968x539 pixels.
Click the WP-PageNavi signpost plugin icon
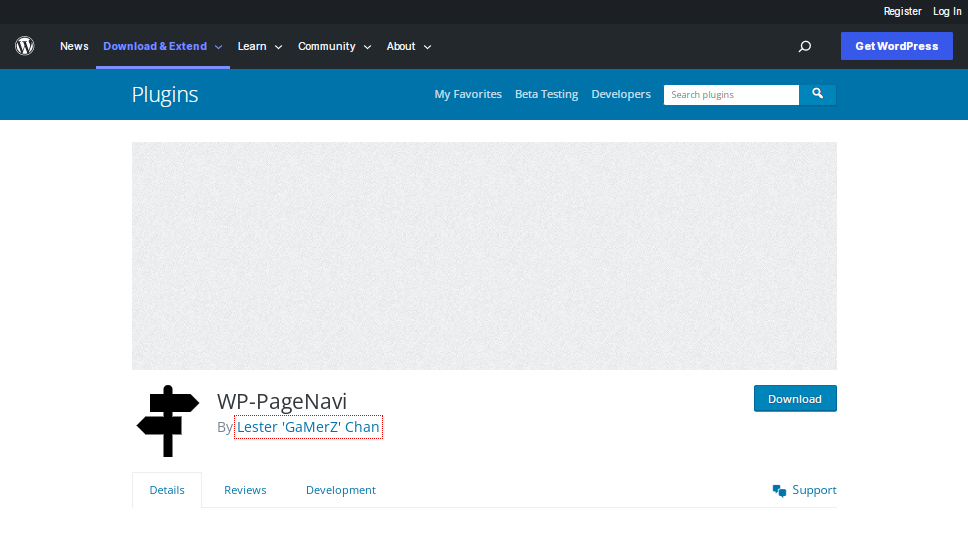[x=168, y=421]
